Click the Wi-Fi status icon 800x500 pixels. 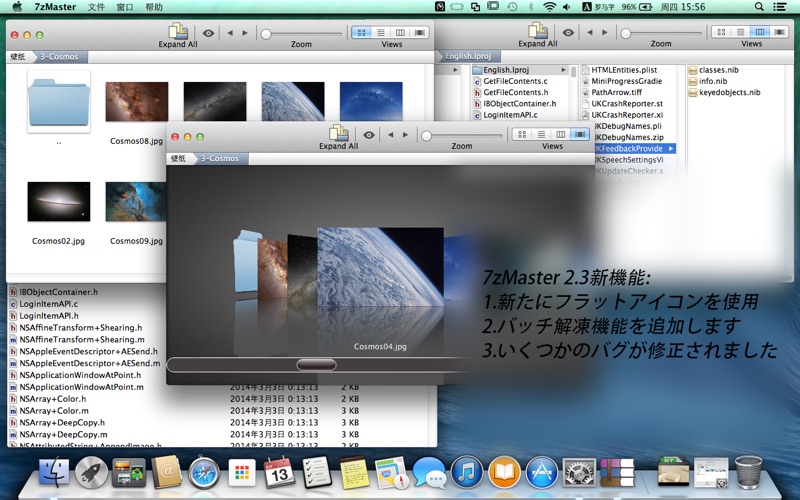[x=549, y=7]
